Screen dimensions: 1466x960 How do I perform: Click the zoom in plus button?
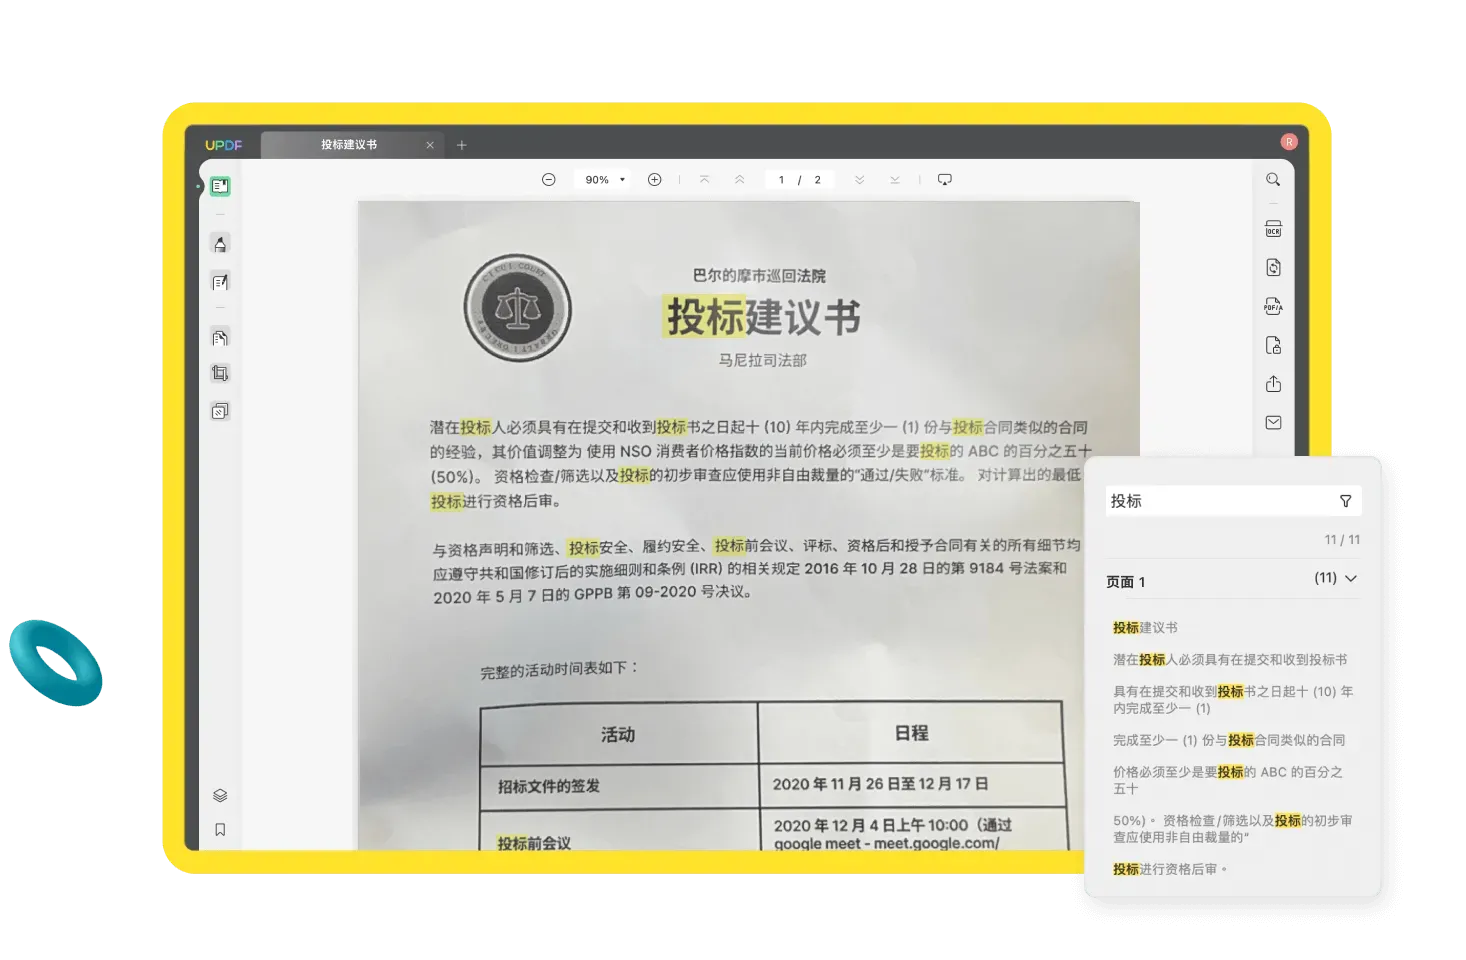654,180
